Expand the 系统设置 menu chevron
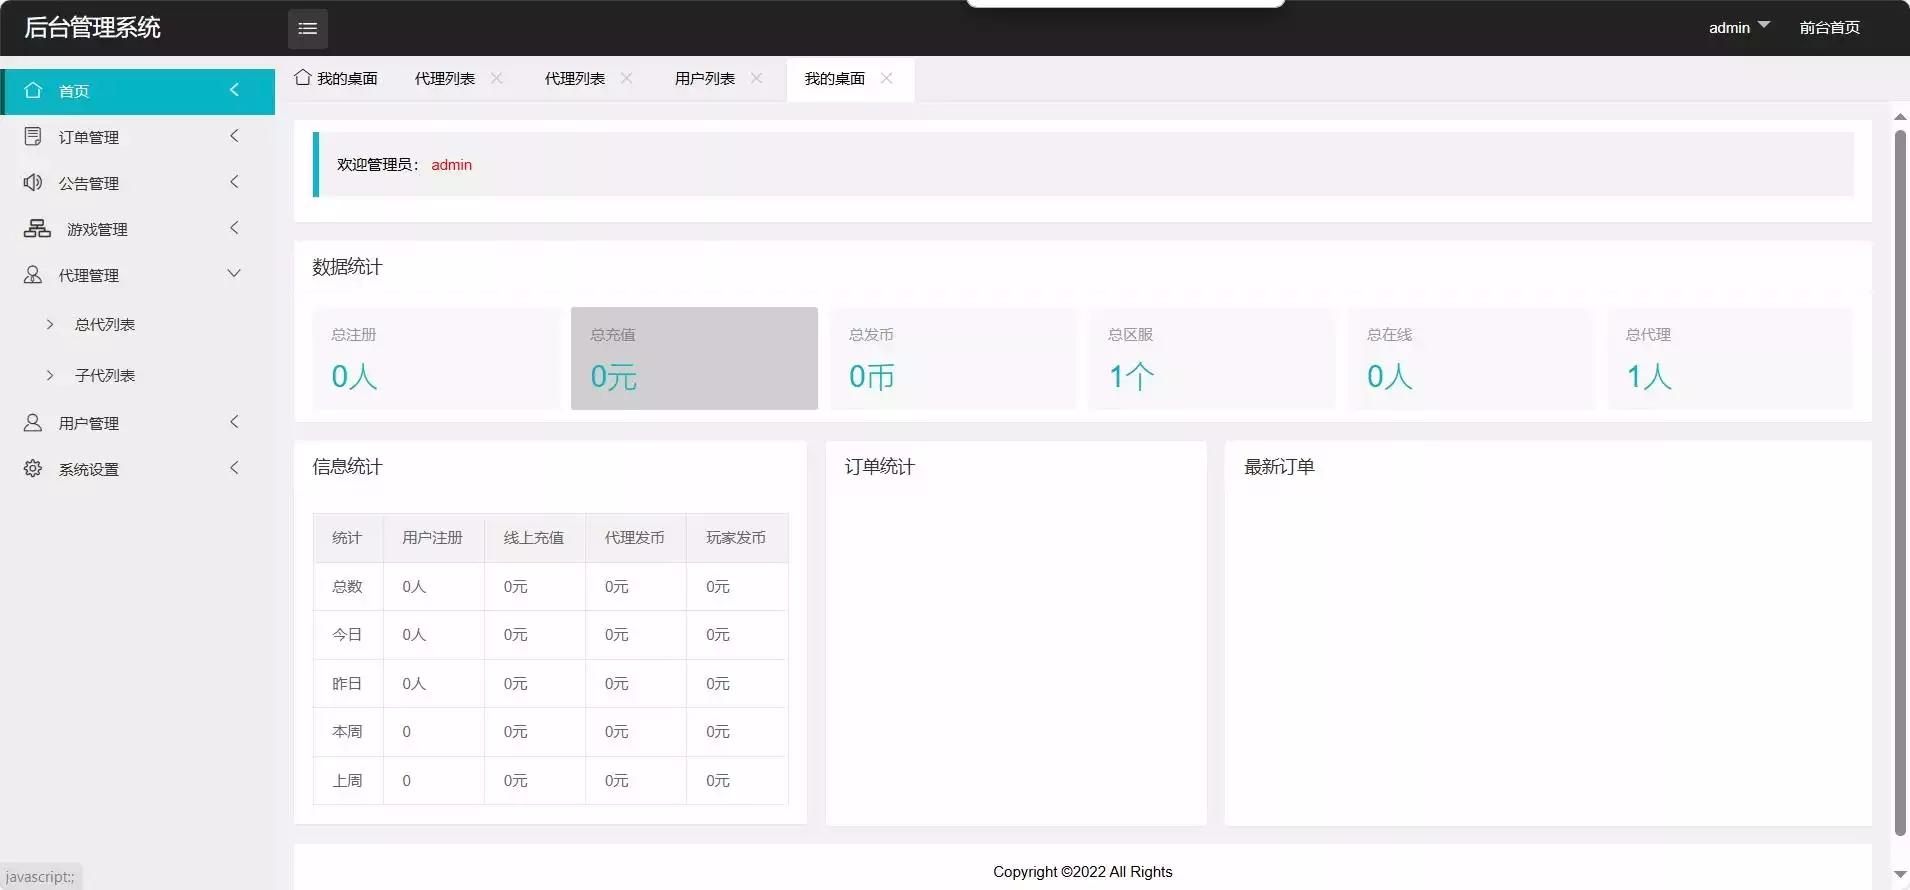 pyautogui.click(x=234, y=467)
